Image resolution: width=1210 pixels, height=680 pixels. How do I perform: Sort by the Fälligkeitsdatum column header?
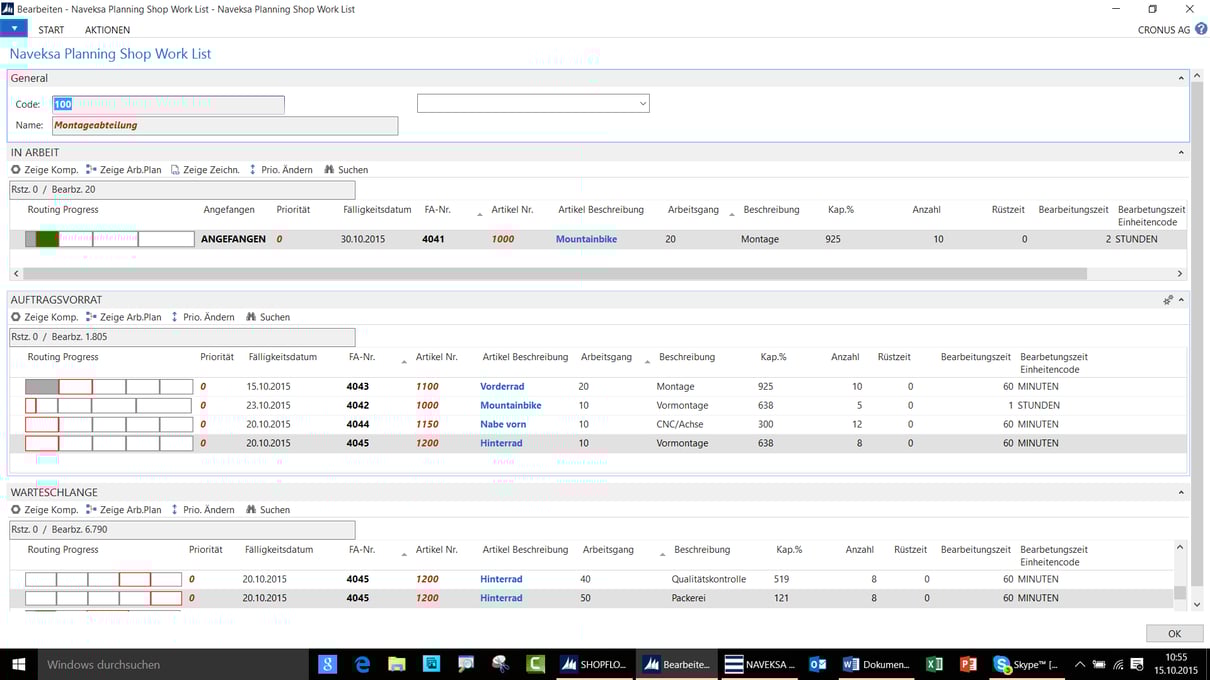376,209
